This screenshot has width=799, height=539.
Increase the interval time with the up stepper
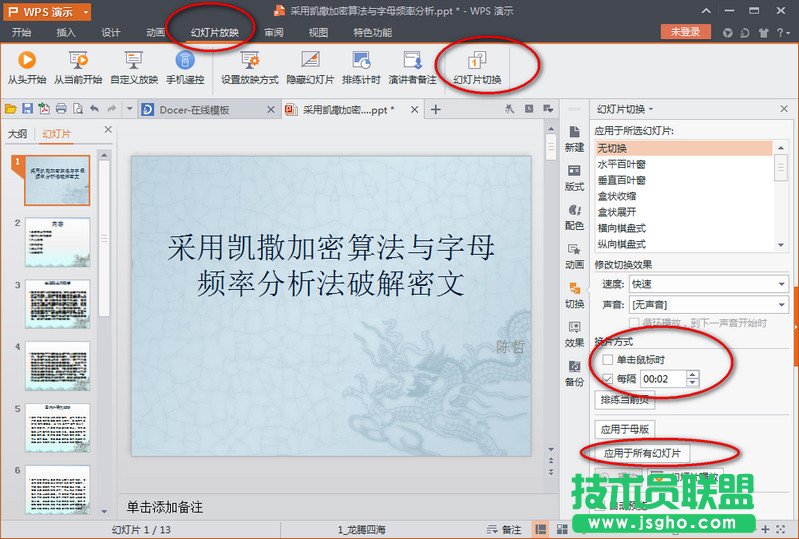coord(692,374)
